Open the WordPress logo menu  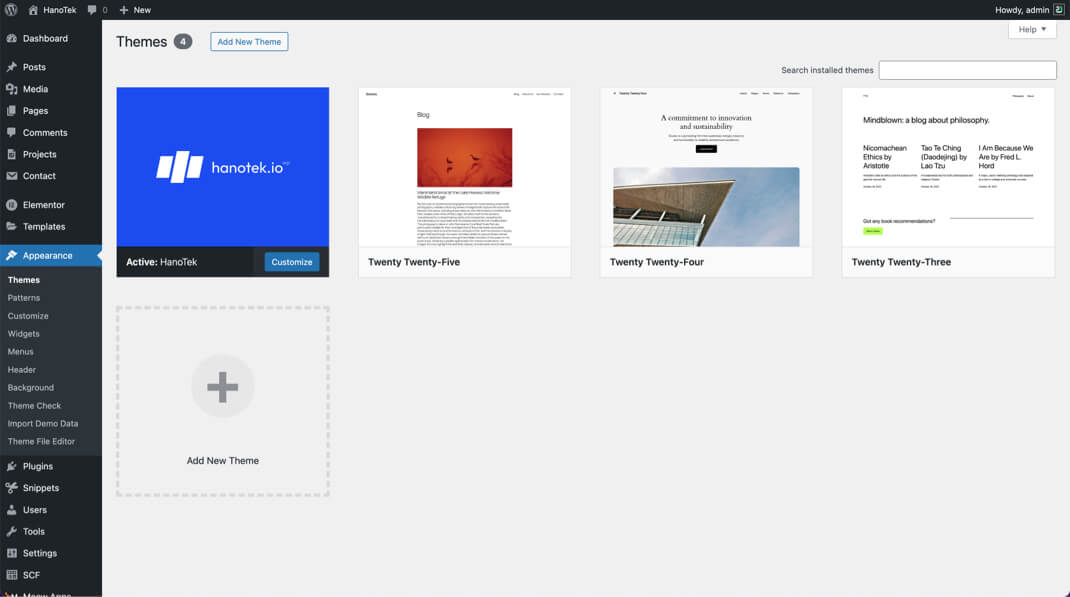click(x=11, y=10)
